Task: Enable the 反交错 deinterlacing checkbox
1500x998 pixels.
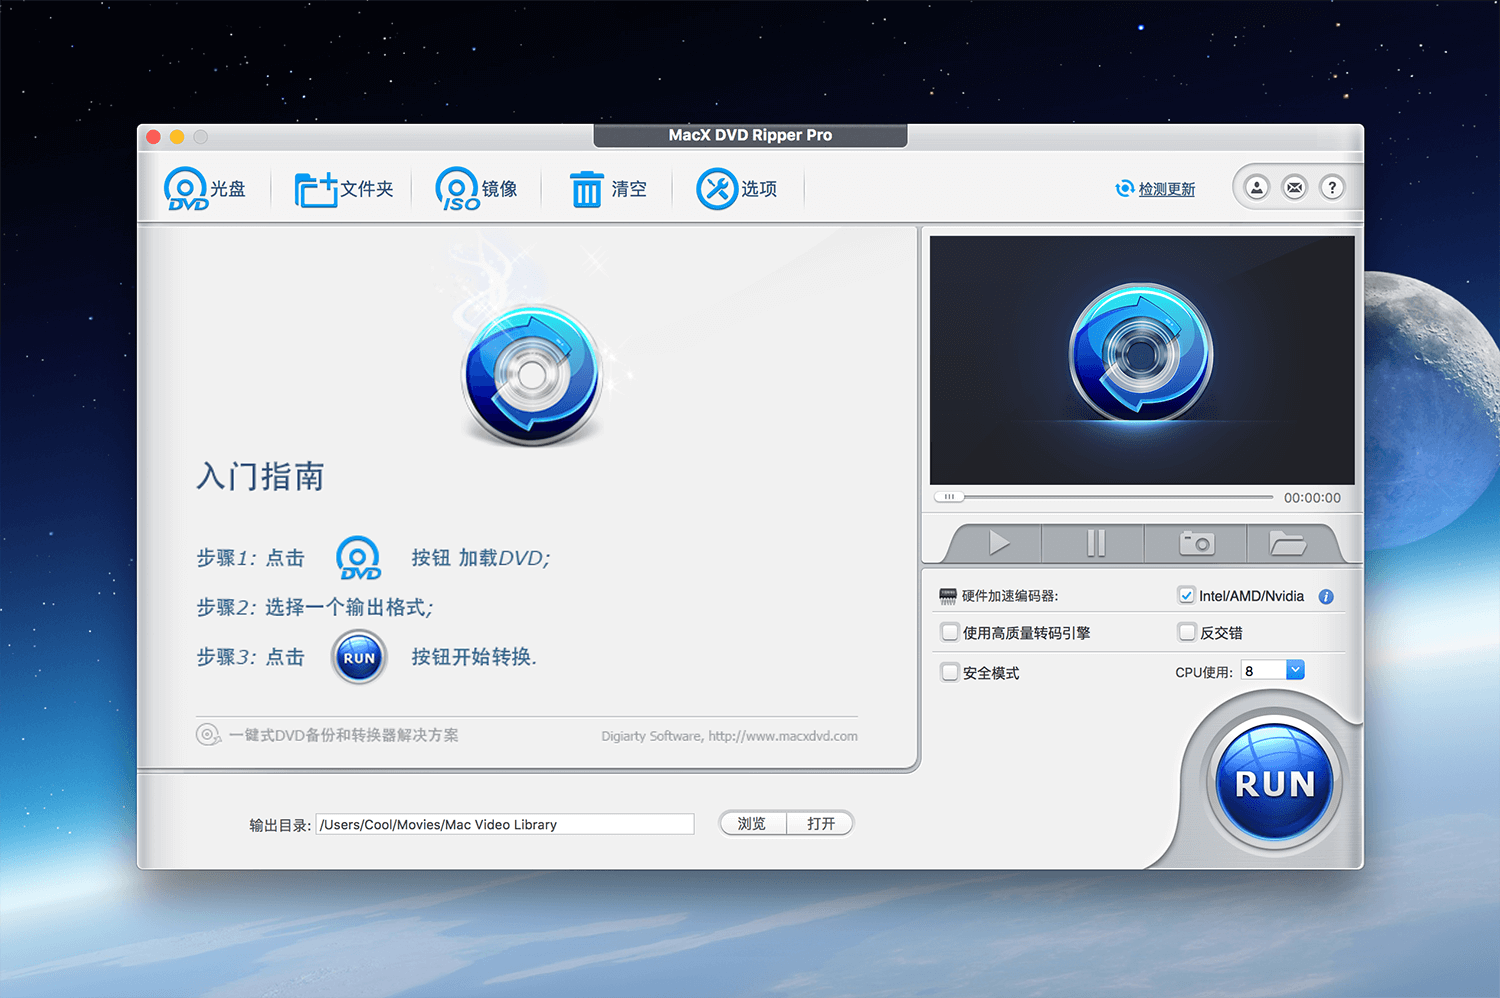Action: [x=1187, y=632]
